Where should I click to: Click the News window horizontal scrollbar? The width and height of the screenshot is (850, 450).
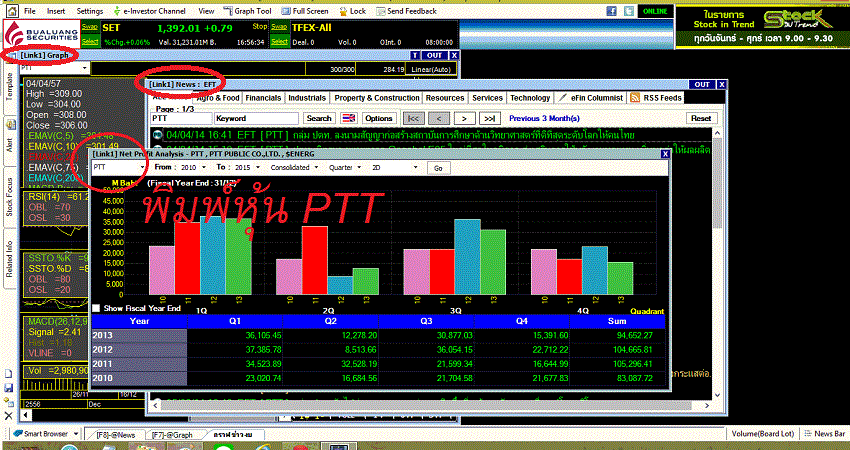point(429,405)
